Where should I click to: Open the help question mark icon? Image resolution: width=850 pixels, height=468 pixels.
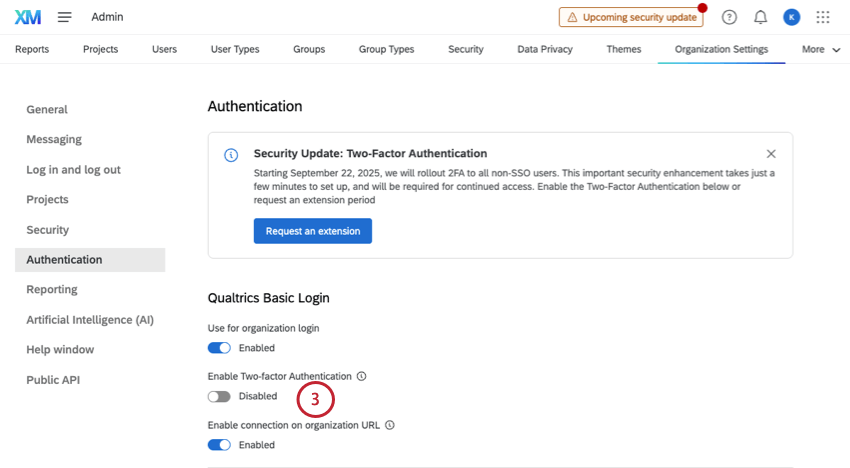(x=729, y=17)
